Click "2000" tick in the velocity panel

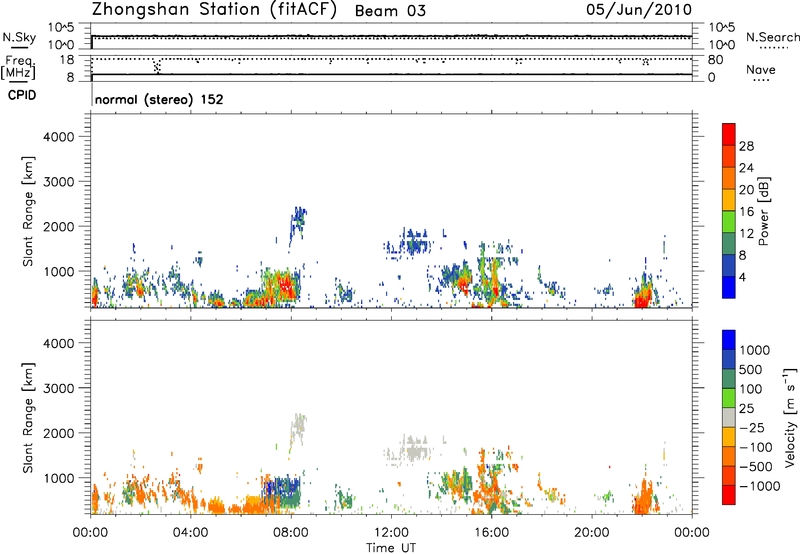(59, 433)
